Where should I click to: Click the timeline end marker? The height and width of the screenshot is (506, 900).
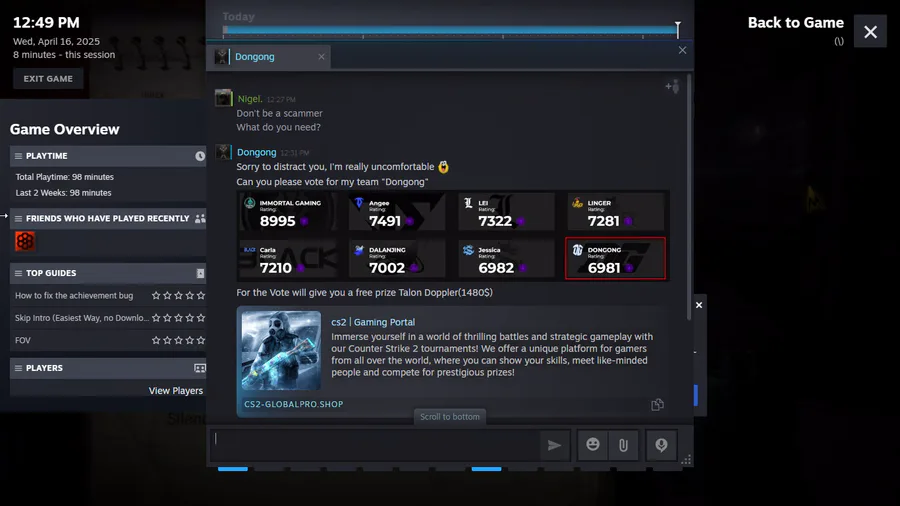coord(678,30)
